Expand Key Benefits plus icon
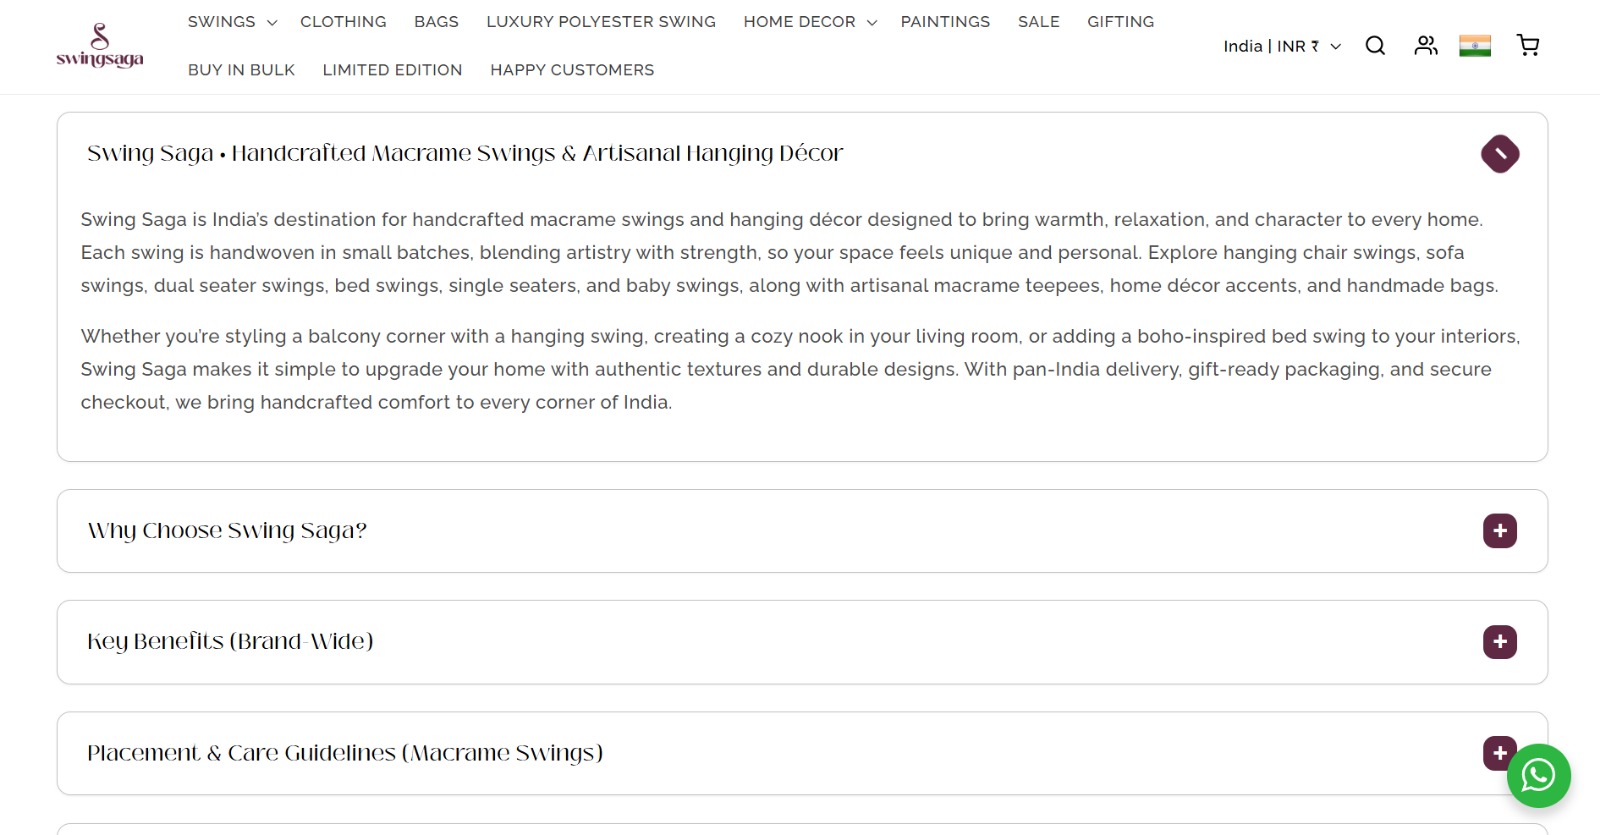Viewport: 1600px width, 835px height. [1500, 642]
